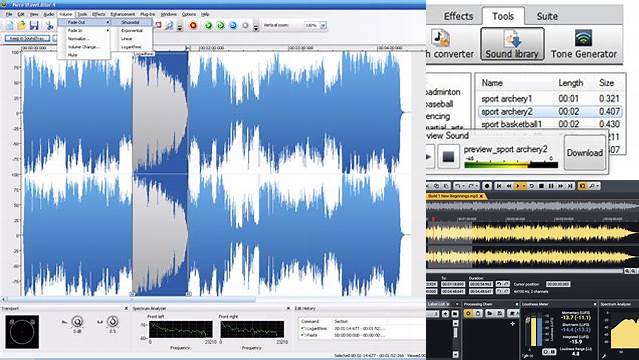The image size is (639, 360).
Task: Select Sinusoidal in the Fade Out submenu
Action: [130, 22]
